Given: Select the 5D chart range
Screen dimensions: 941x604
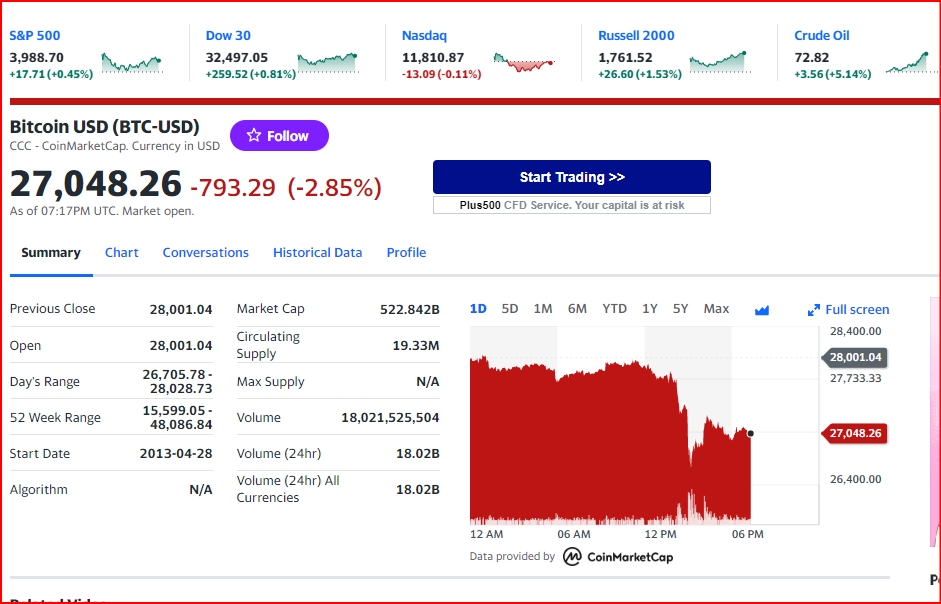Looking at the screenshot, I should pyautogui.click(x=510, y=309).
